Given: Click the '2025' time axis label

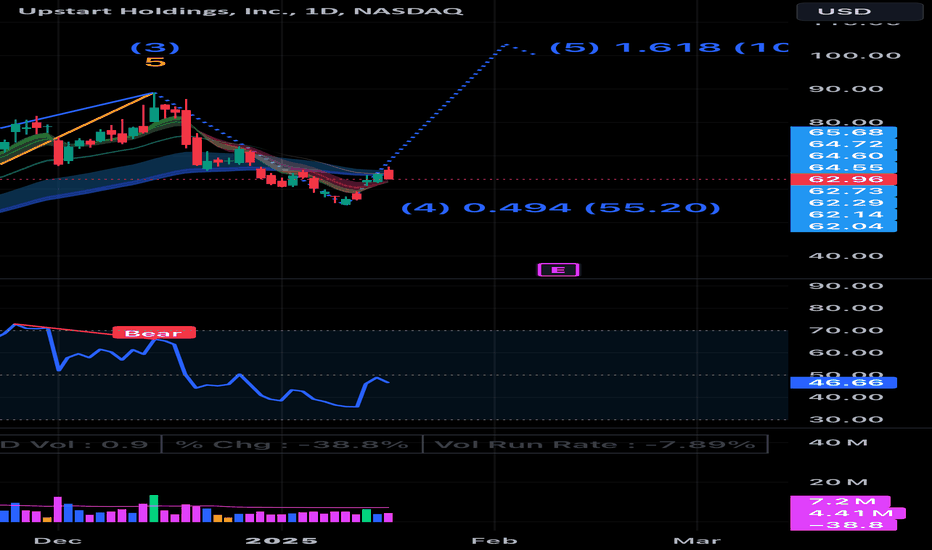Looking at the screenshot, I should (x=281, y=540).
